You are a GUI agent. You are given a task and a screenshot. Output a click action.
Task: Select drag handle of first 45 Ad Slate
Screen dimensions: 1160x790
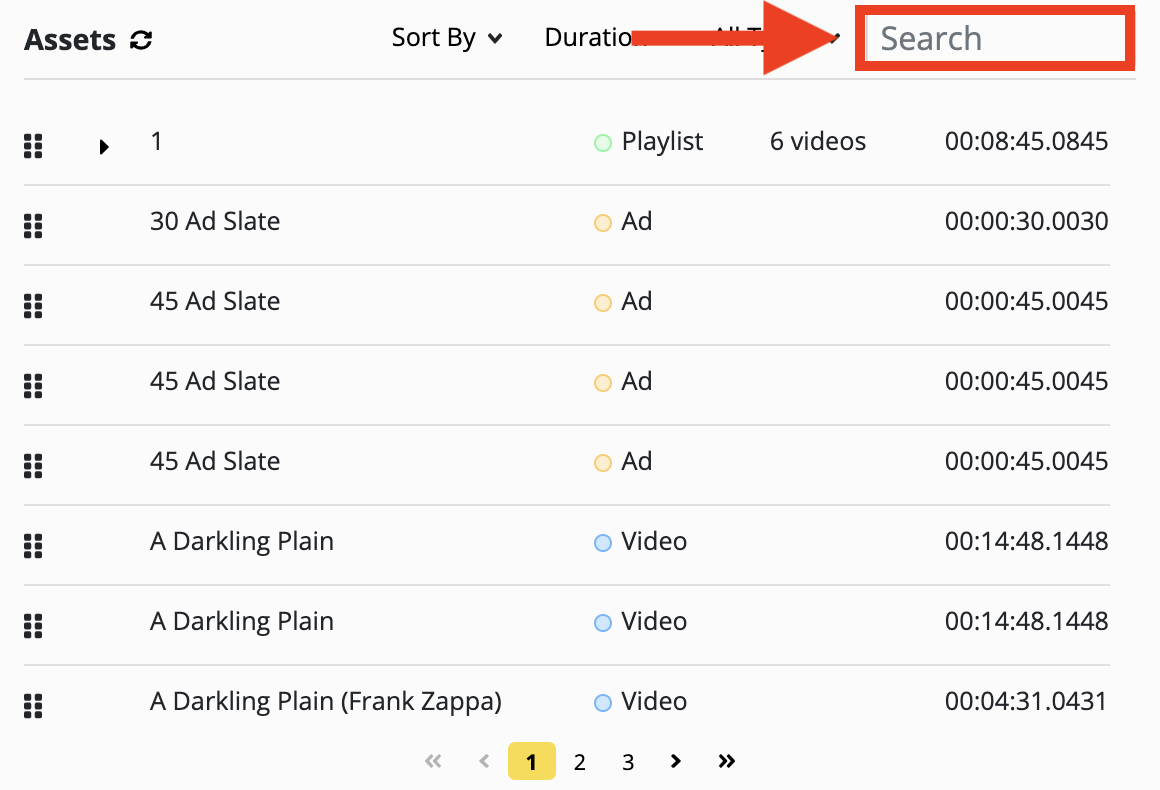(x=33, y=305)
